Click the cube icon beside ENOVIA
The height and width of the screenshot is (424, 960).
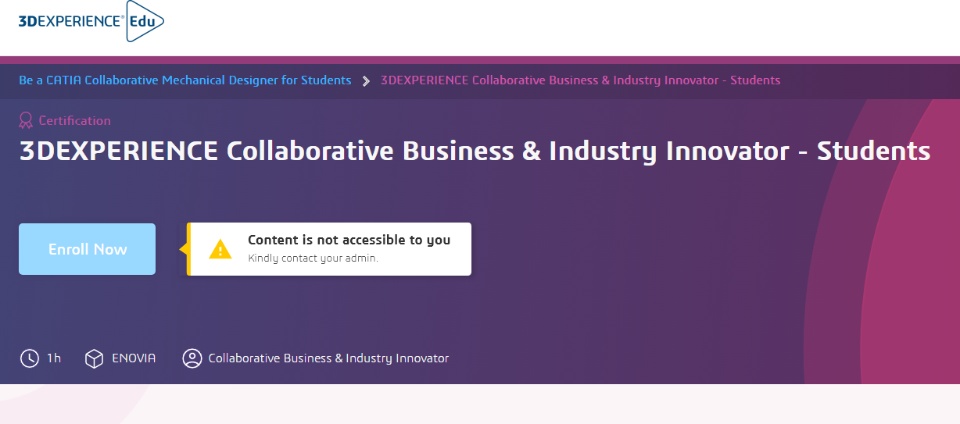point(94,358)
